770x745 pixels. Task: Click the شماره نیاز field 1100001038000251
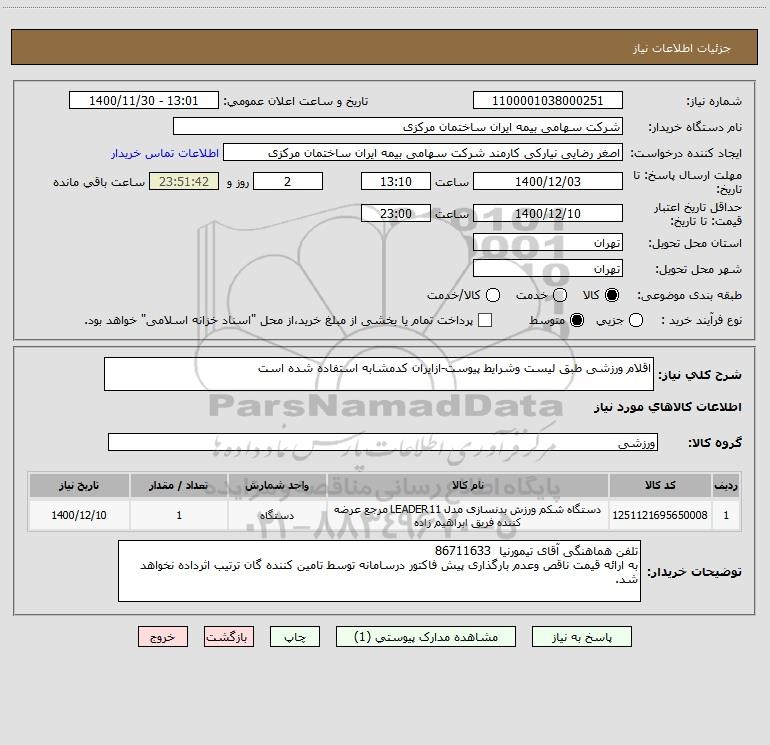point(548,101)
